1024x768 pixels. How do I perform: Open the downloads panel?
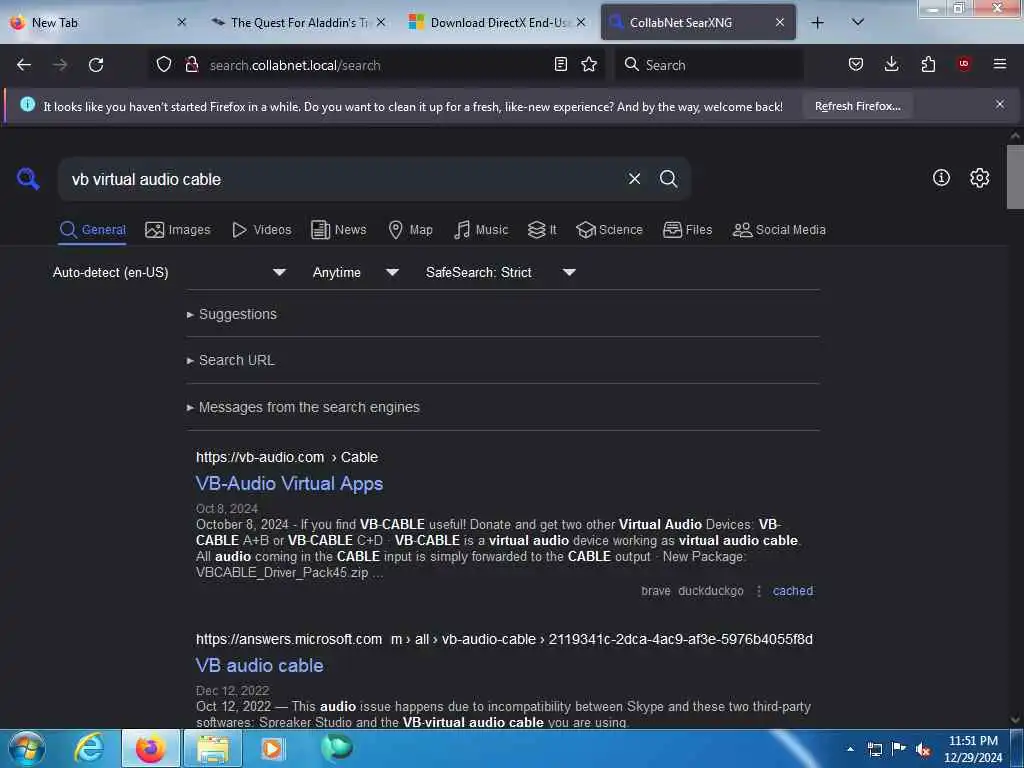[891, 64]
